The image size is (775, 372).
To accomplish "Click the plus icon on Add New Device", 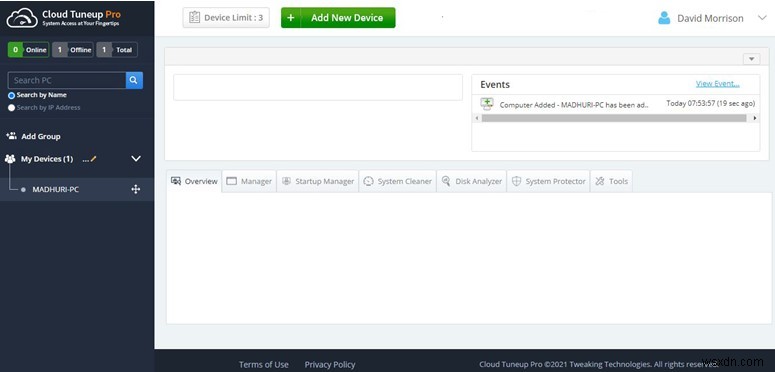I will point(291,18).
